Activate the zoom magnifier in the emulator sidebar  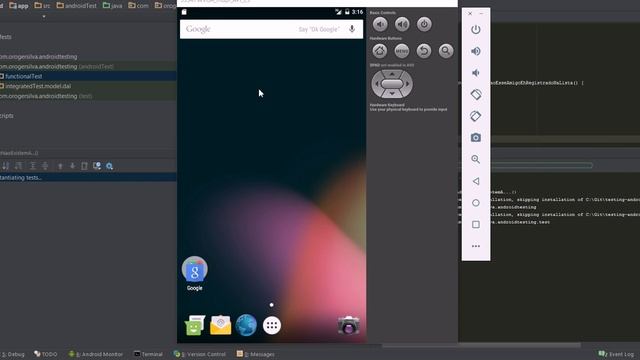click(476, 159)
